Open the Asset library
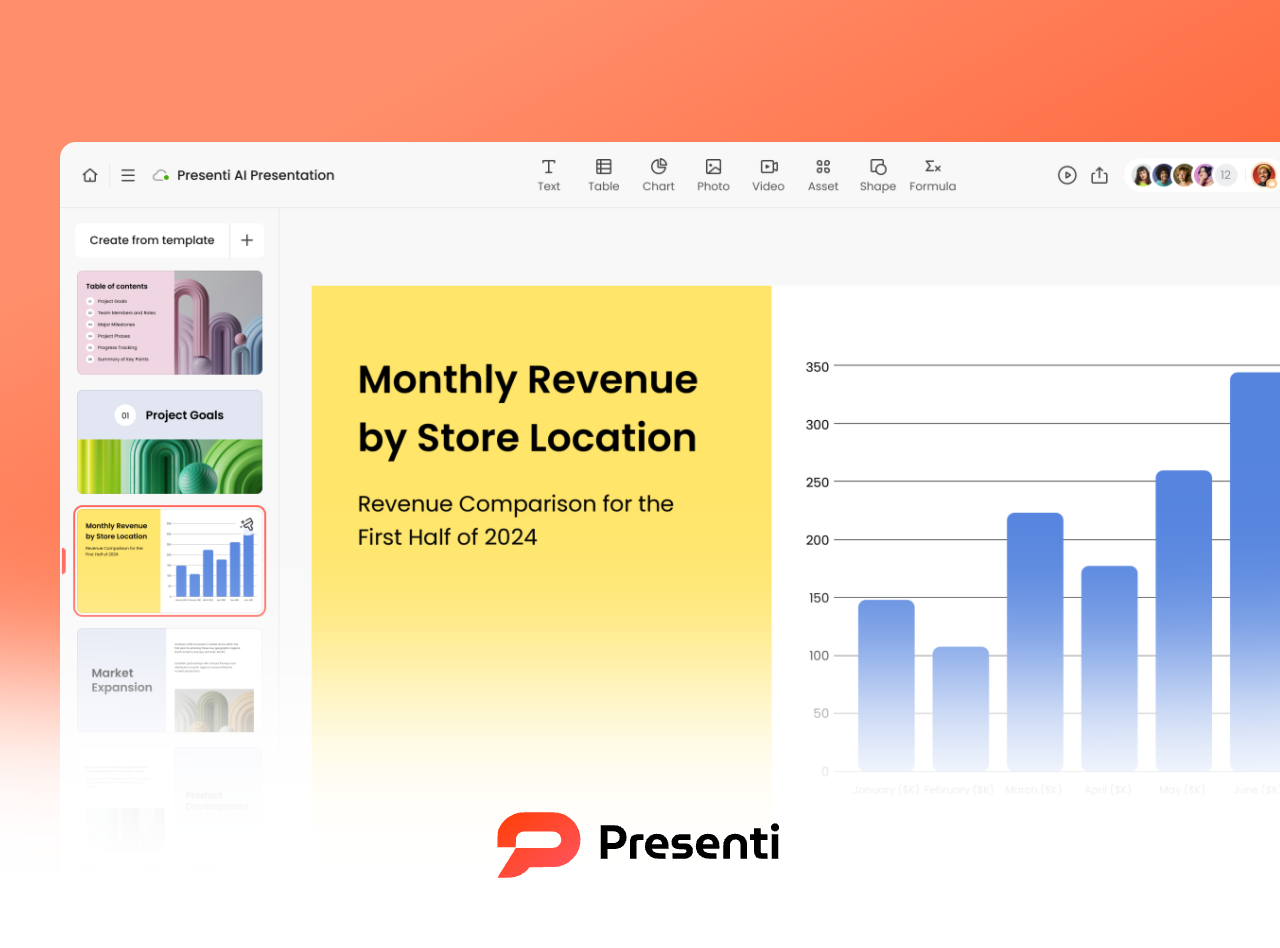The width and height of the screenshot is (1280, 948). 823,175
